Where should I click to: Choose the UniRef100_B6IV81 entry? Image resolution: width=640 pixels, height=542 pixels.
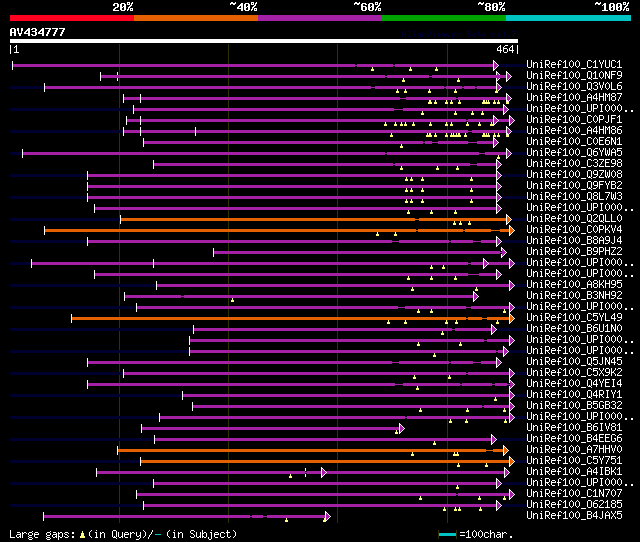[x=574, y=428]
